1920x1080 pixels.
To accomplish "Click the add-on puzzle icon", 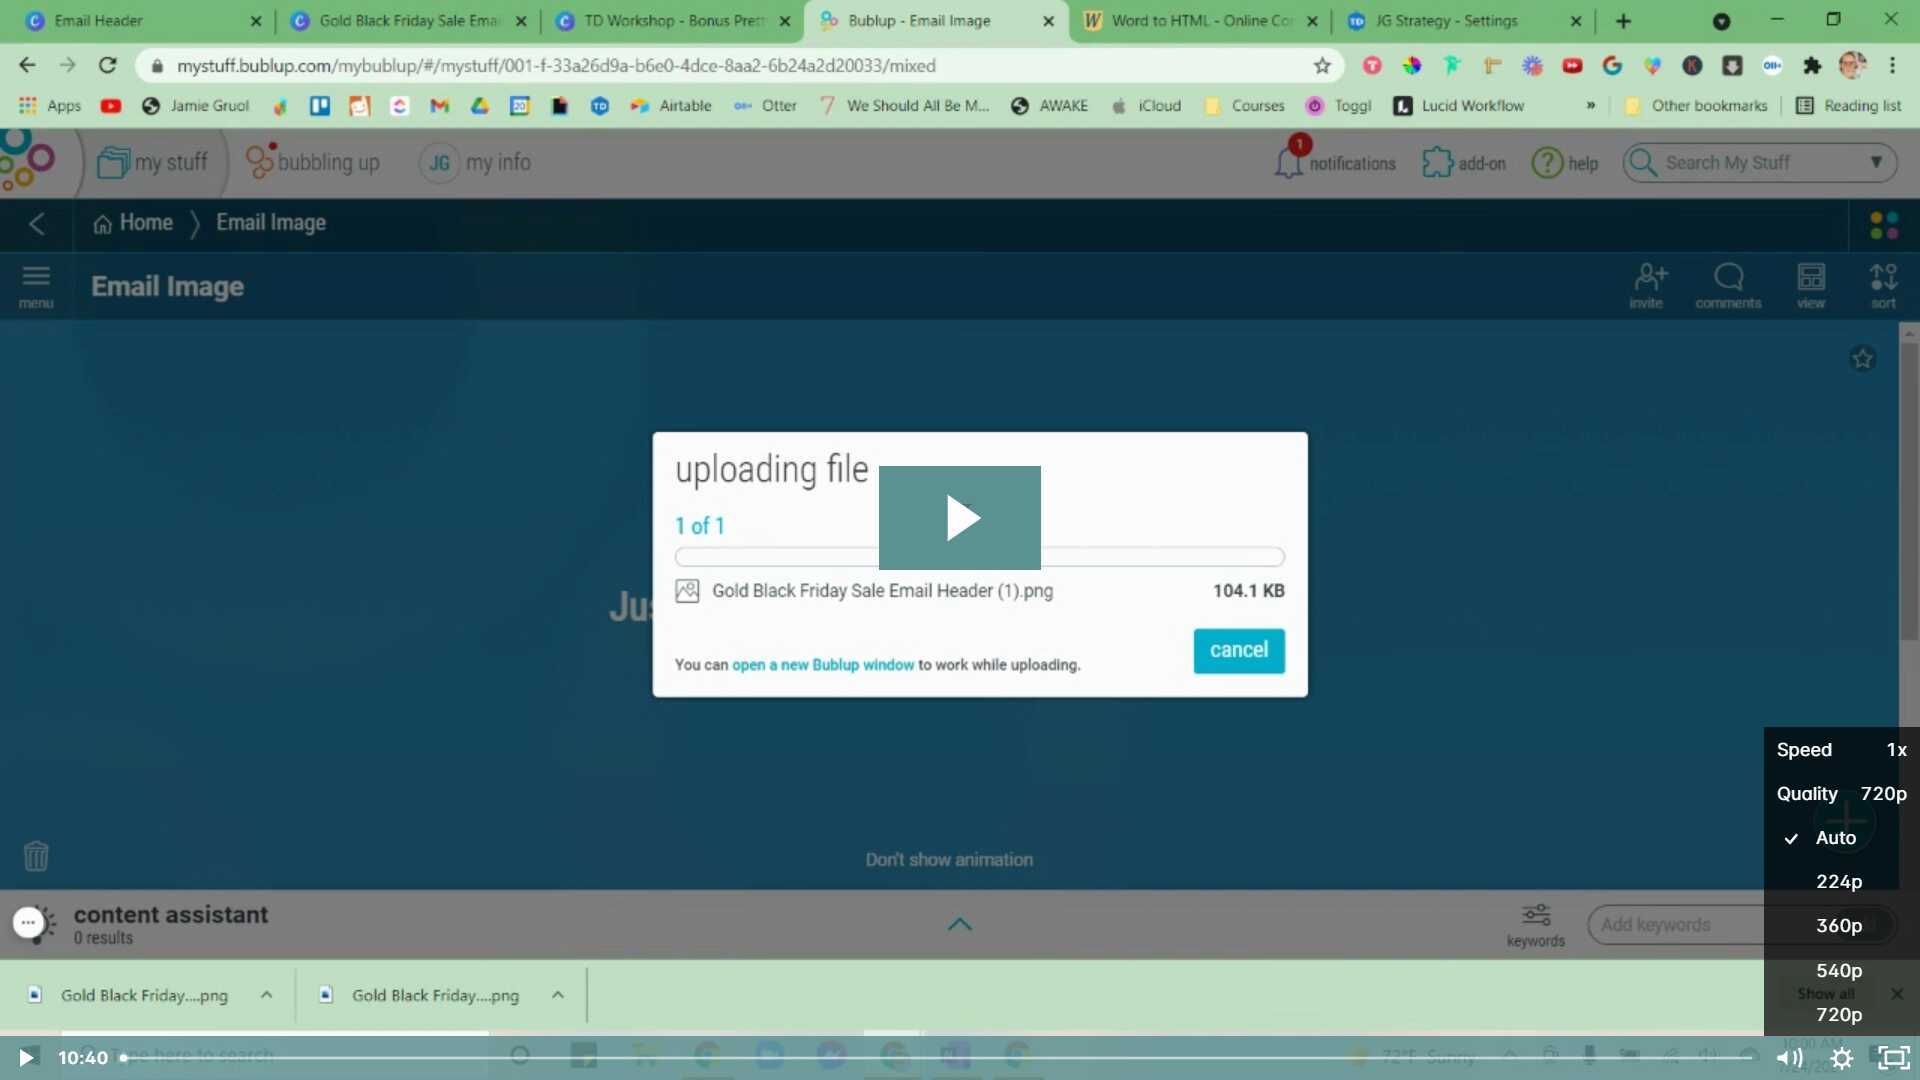I will point(1437,162).
